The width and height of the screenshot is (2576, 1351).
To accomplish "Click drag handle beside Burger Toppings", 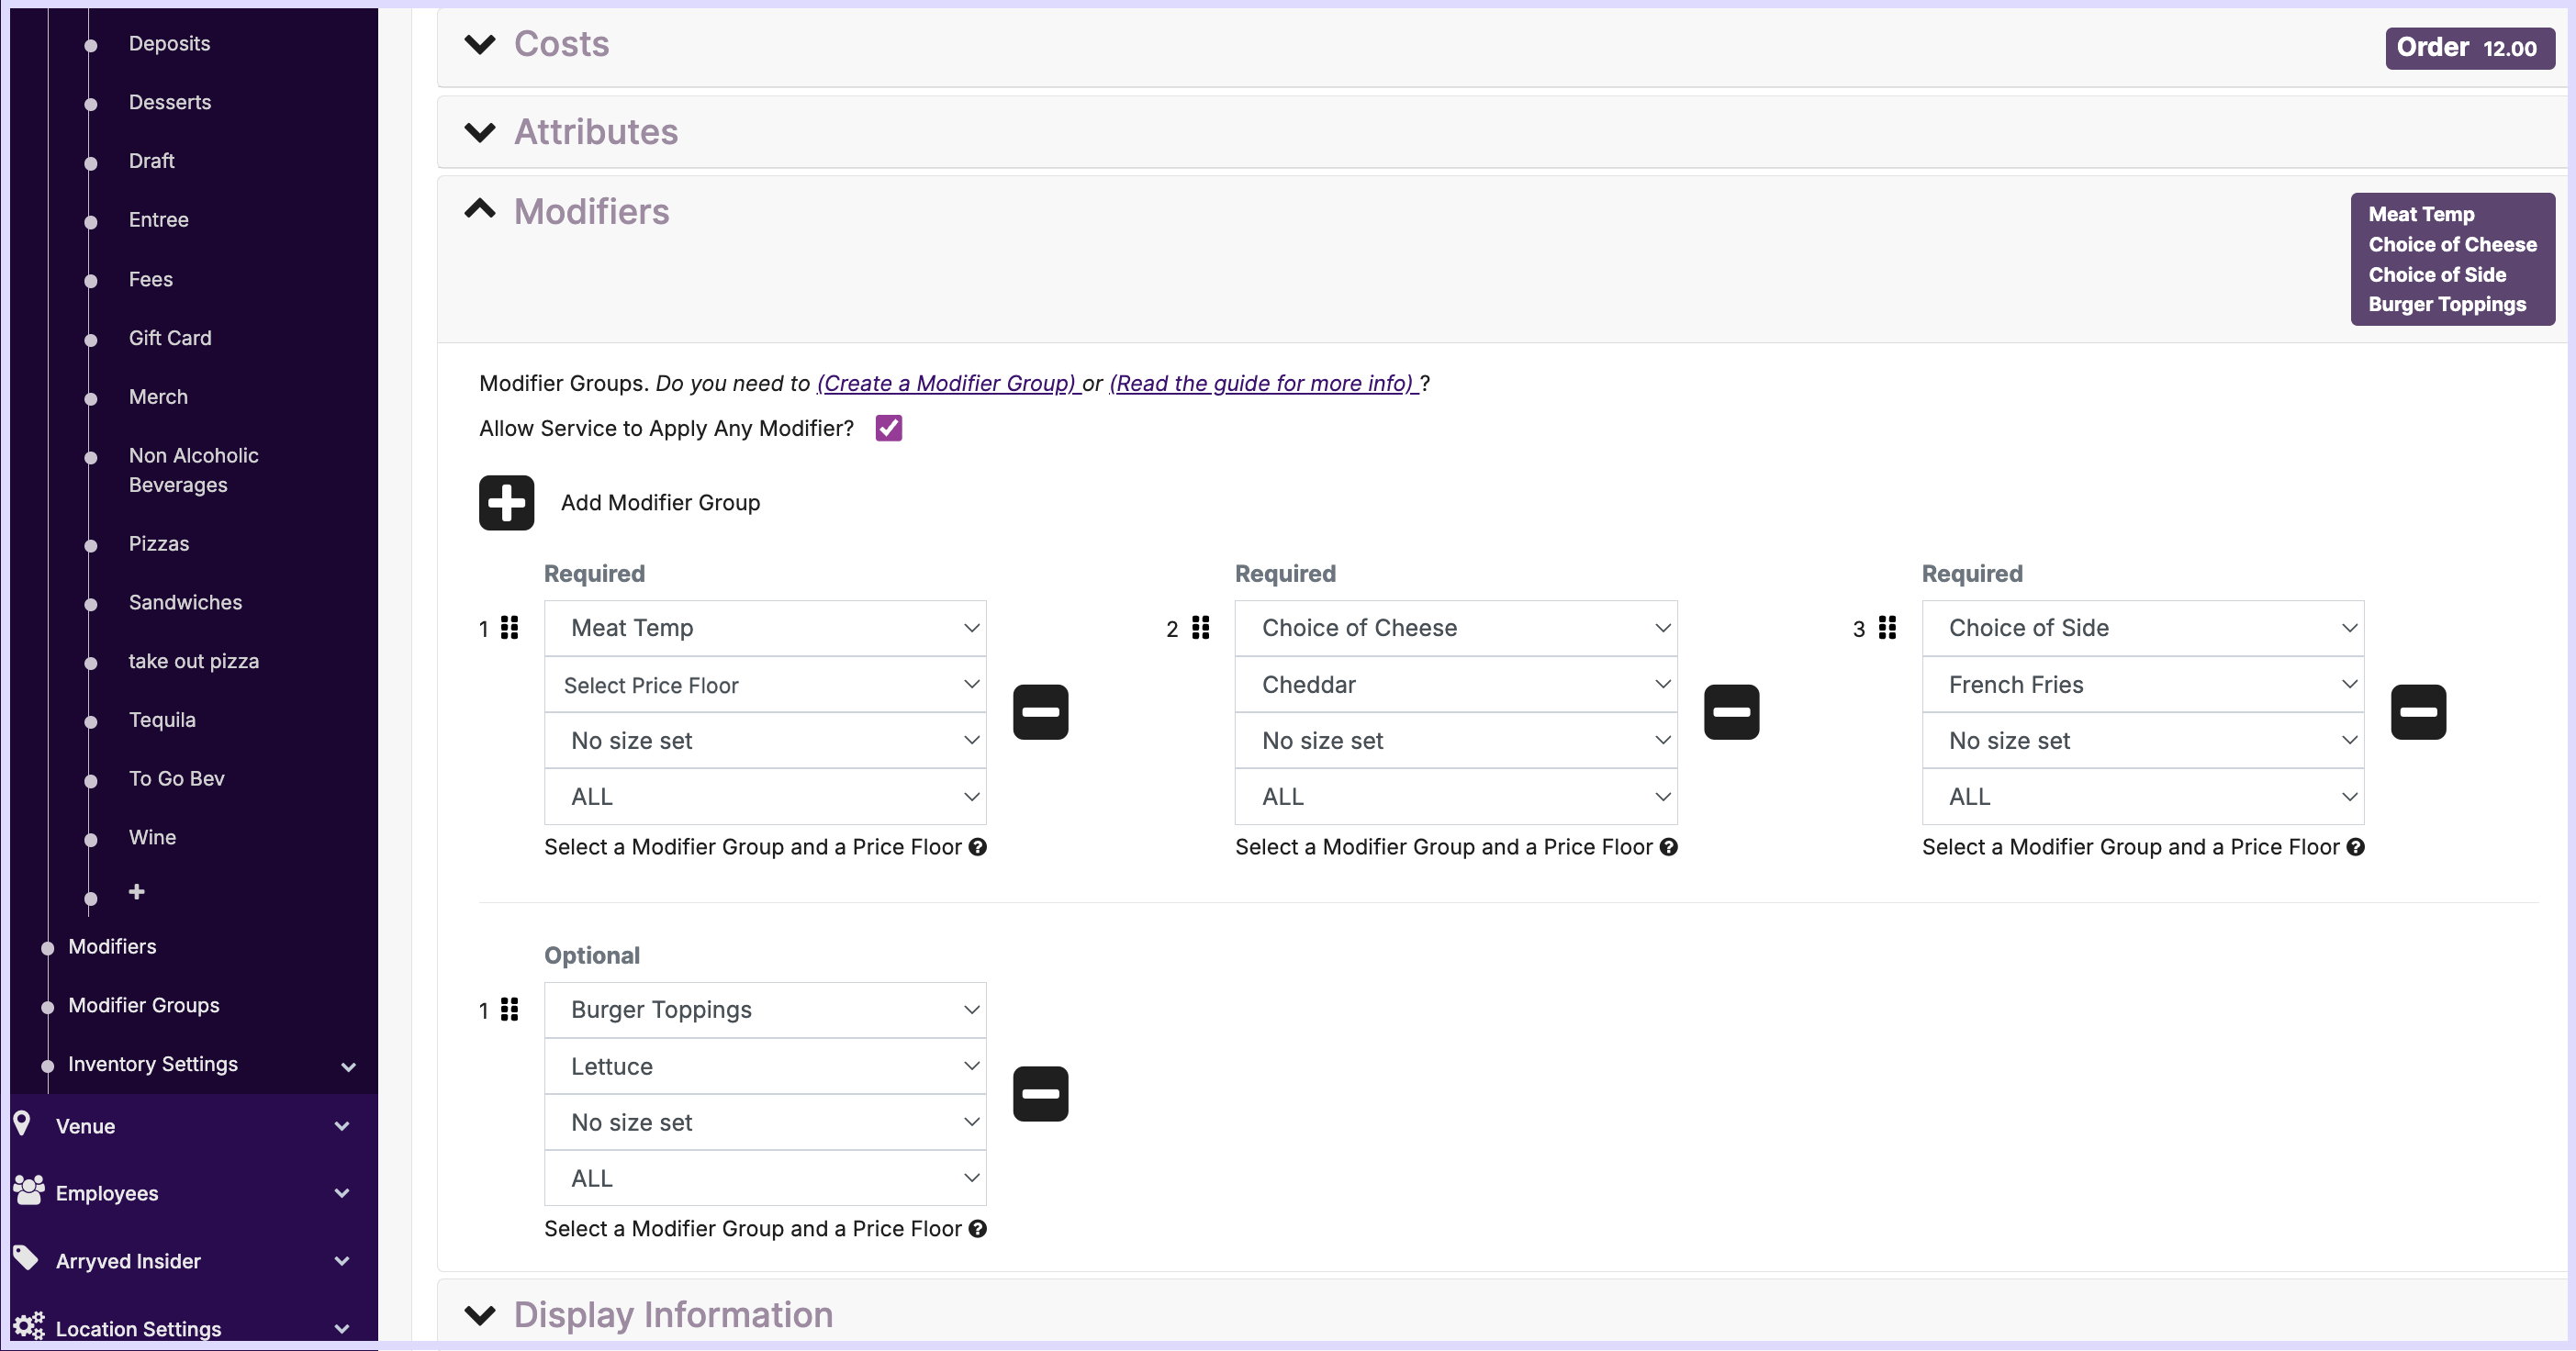I will (510, 1010).
